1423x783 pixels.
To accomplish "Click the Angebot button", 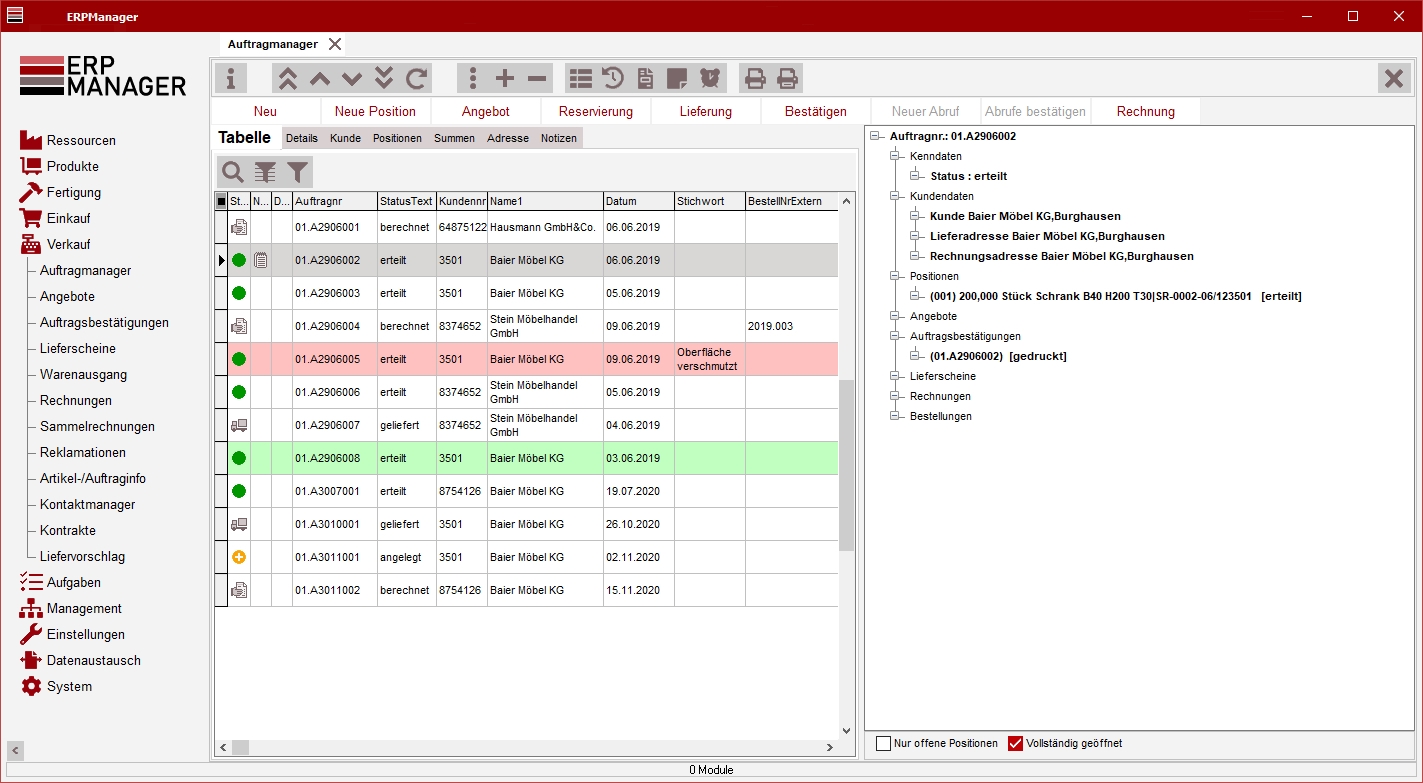I will [x=485, y=111].
